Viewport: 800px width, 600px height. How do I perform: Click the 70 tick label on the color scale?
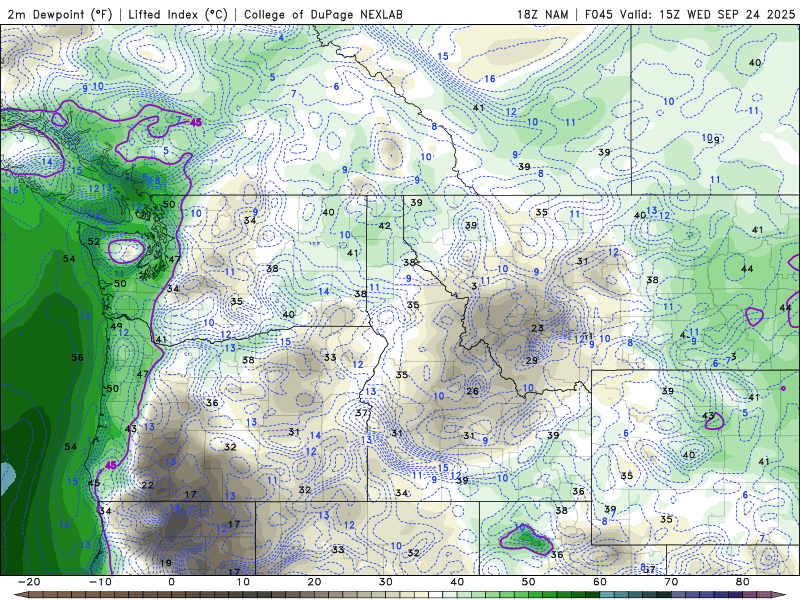[x=671, y=582]
